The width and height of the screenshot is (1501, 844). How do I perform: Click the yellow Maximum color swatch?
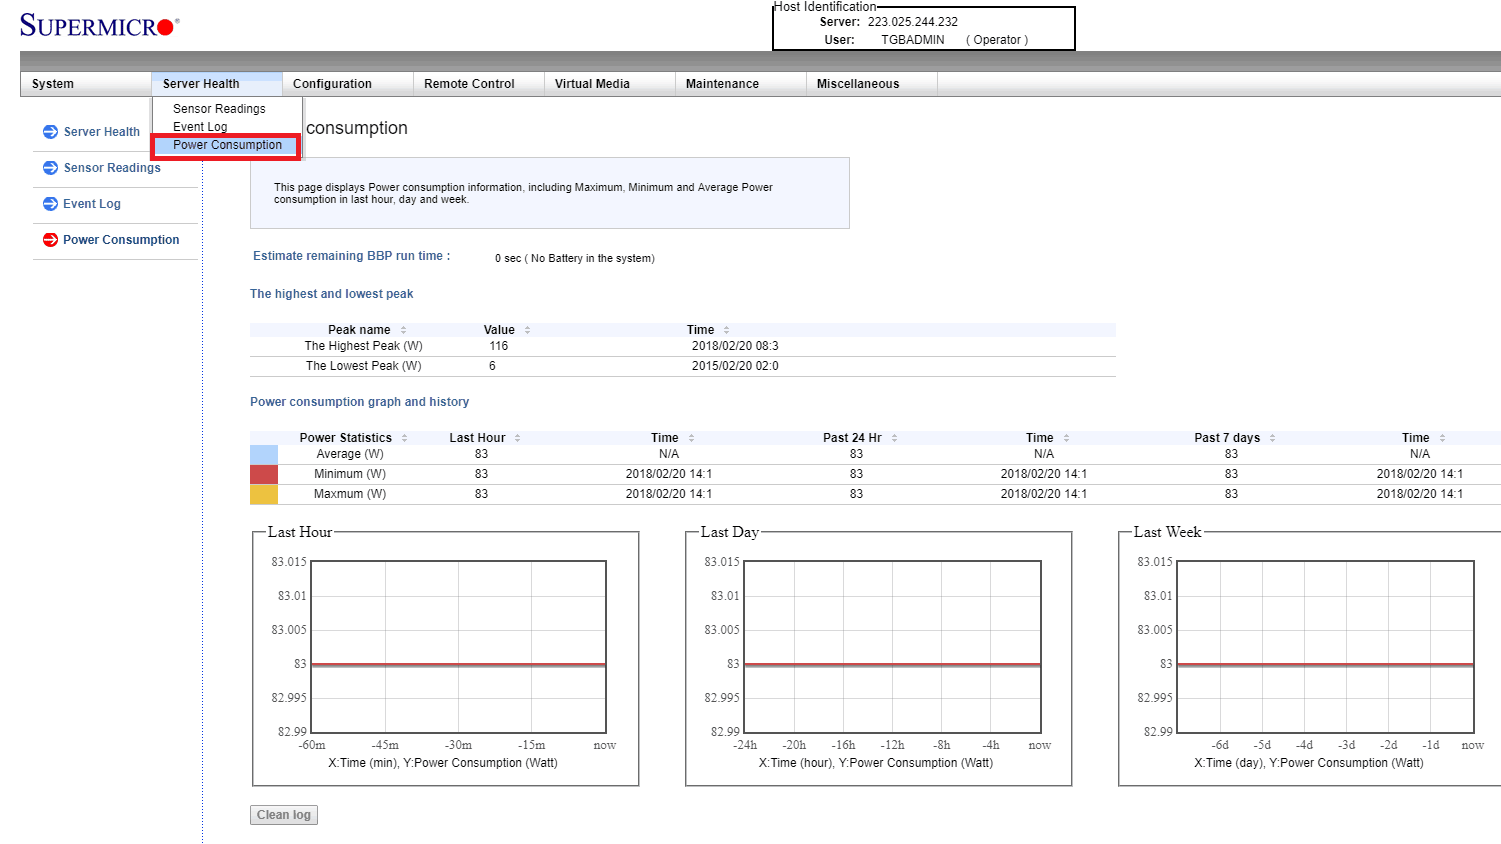click(264, 494)
